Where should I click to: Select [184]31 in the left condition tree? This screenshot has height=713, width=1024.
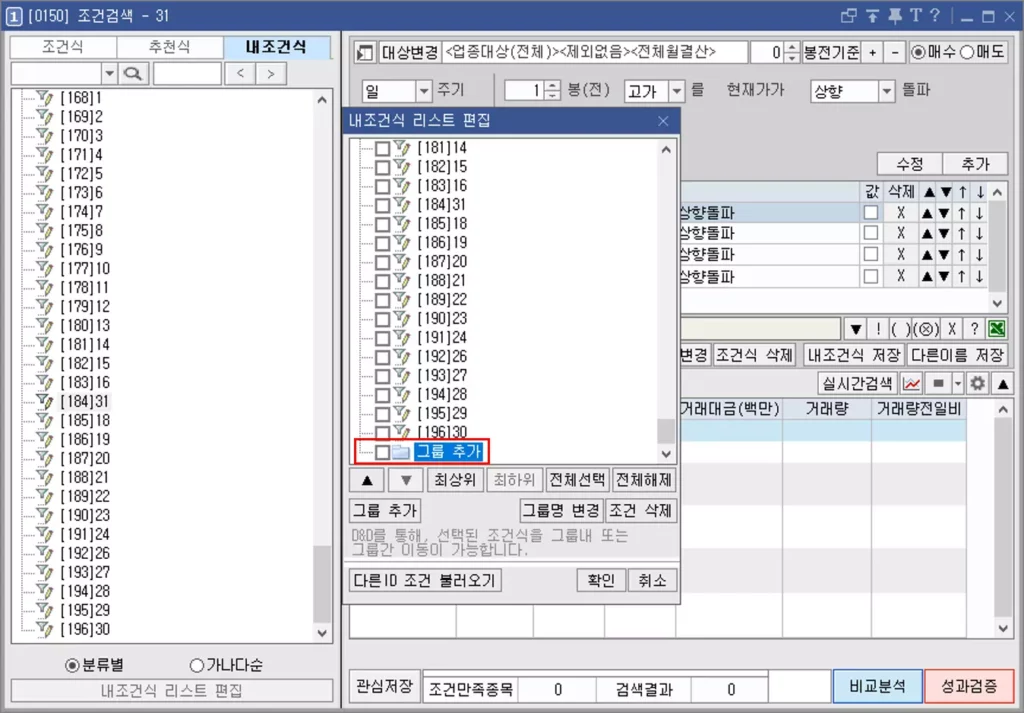[84, 402]
